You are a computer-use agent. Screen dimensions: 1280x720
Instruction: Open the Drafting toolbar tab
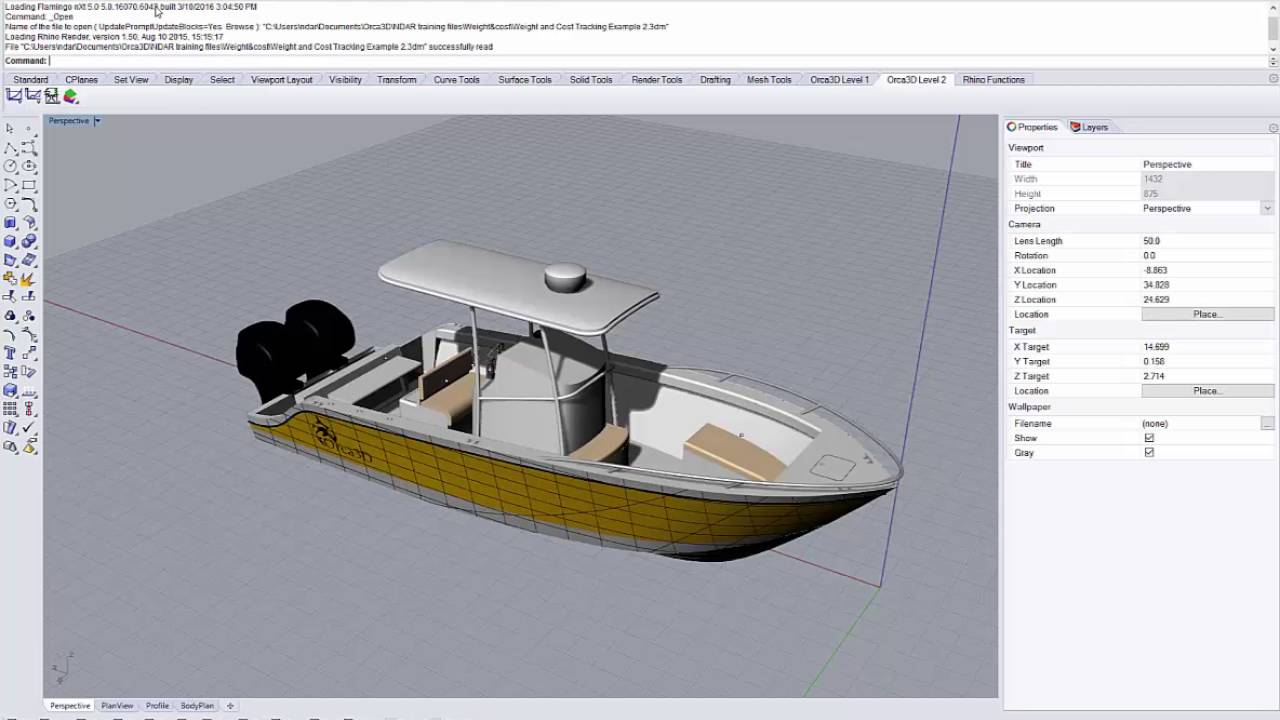pos(715,80)
